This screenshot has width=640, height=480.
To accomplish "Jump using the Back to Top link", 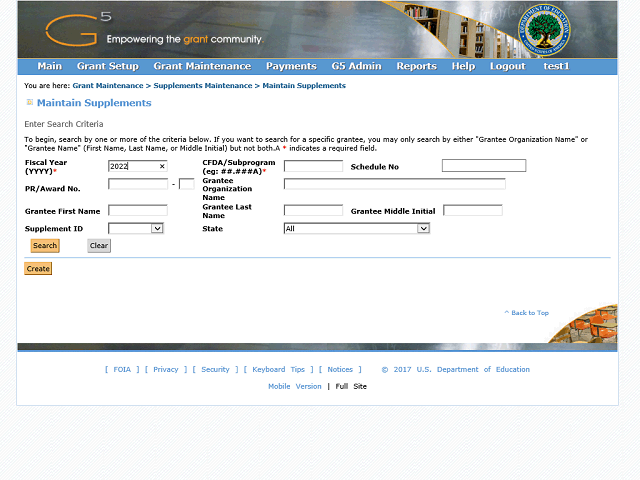I will click(527, 313).
